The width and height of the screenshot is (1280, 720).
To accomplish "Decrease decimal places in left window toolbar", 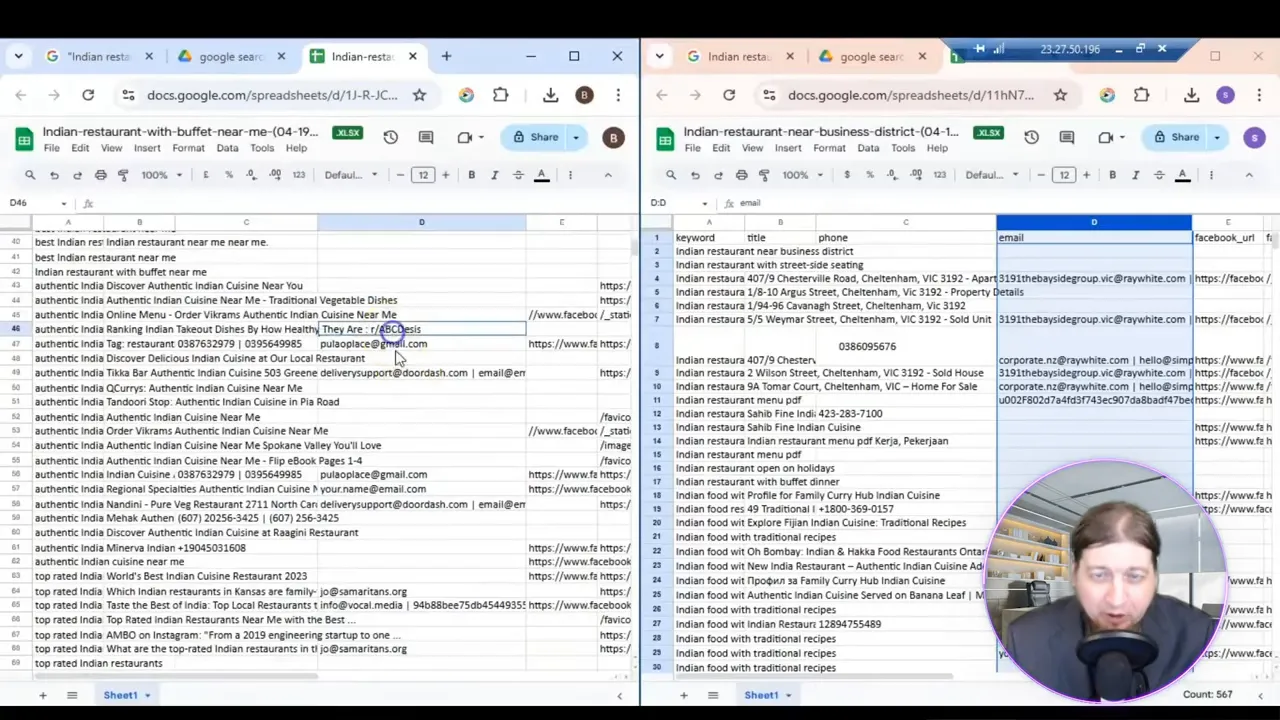I will point(251,175).
